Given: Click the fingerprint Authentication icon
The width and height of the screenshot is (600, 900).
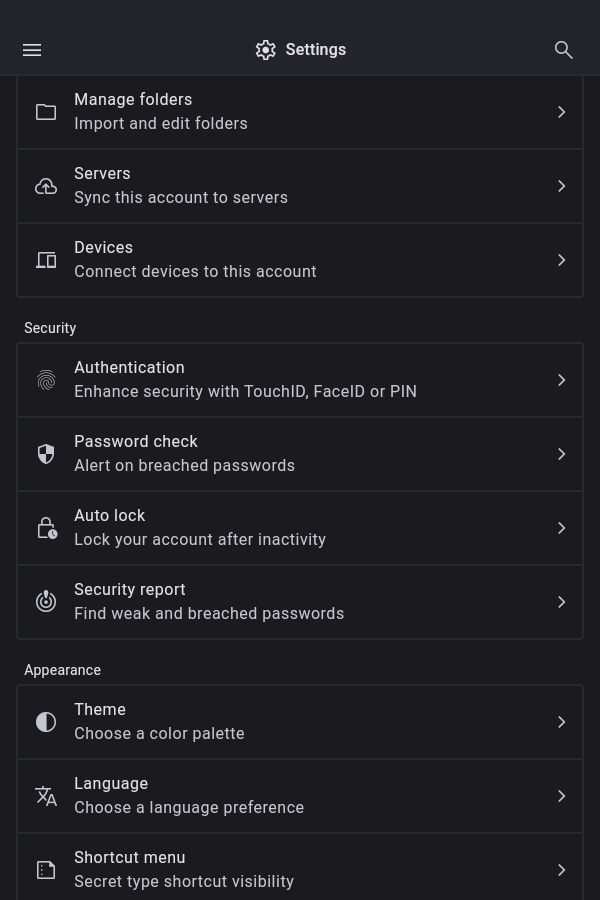Looking at the screenshot, I should click(x=46, y=380).
